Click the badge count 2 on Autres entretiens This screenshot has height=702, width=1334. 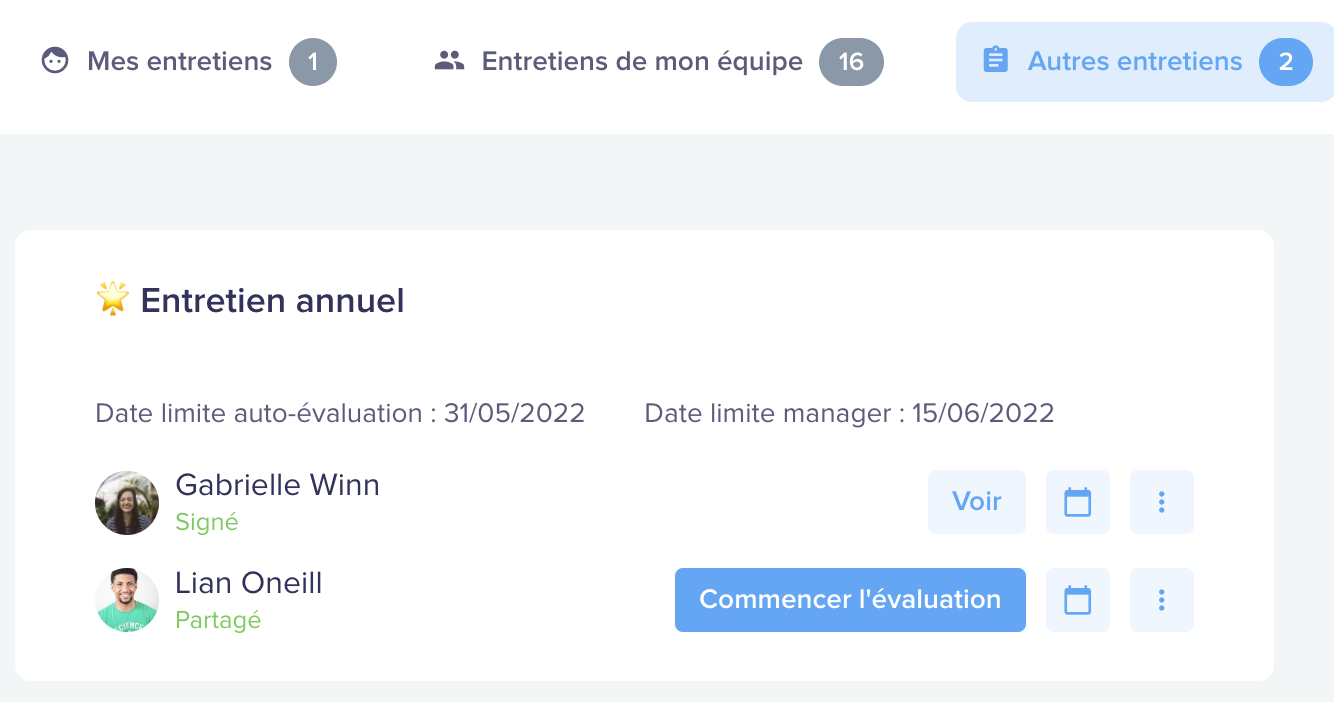coord(1286,62)
